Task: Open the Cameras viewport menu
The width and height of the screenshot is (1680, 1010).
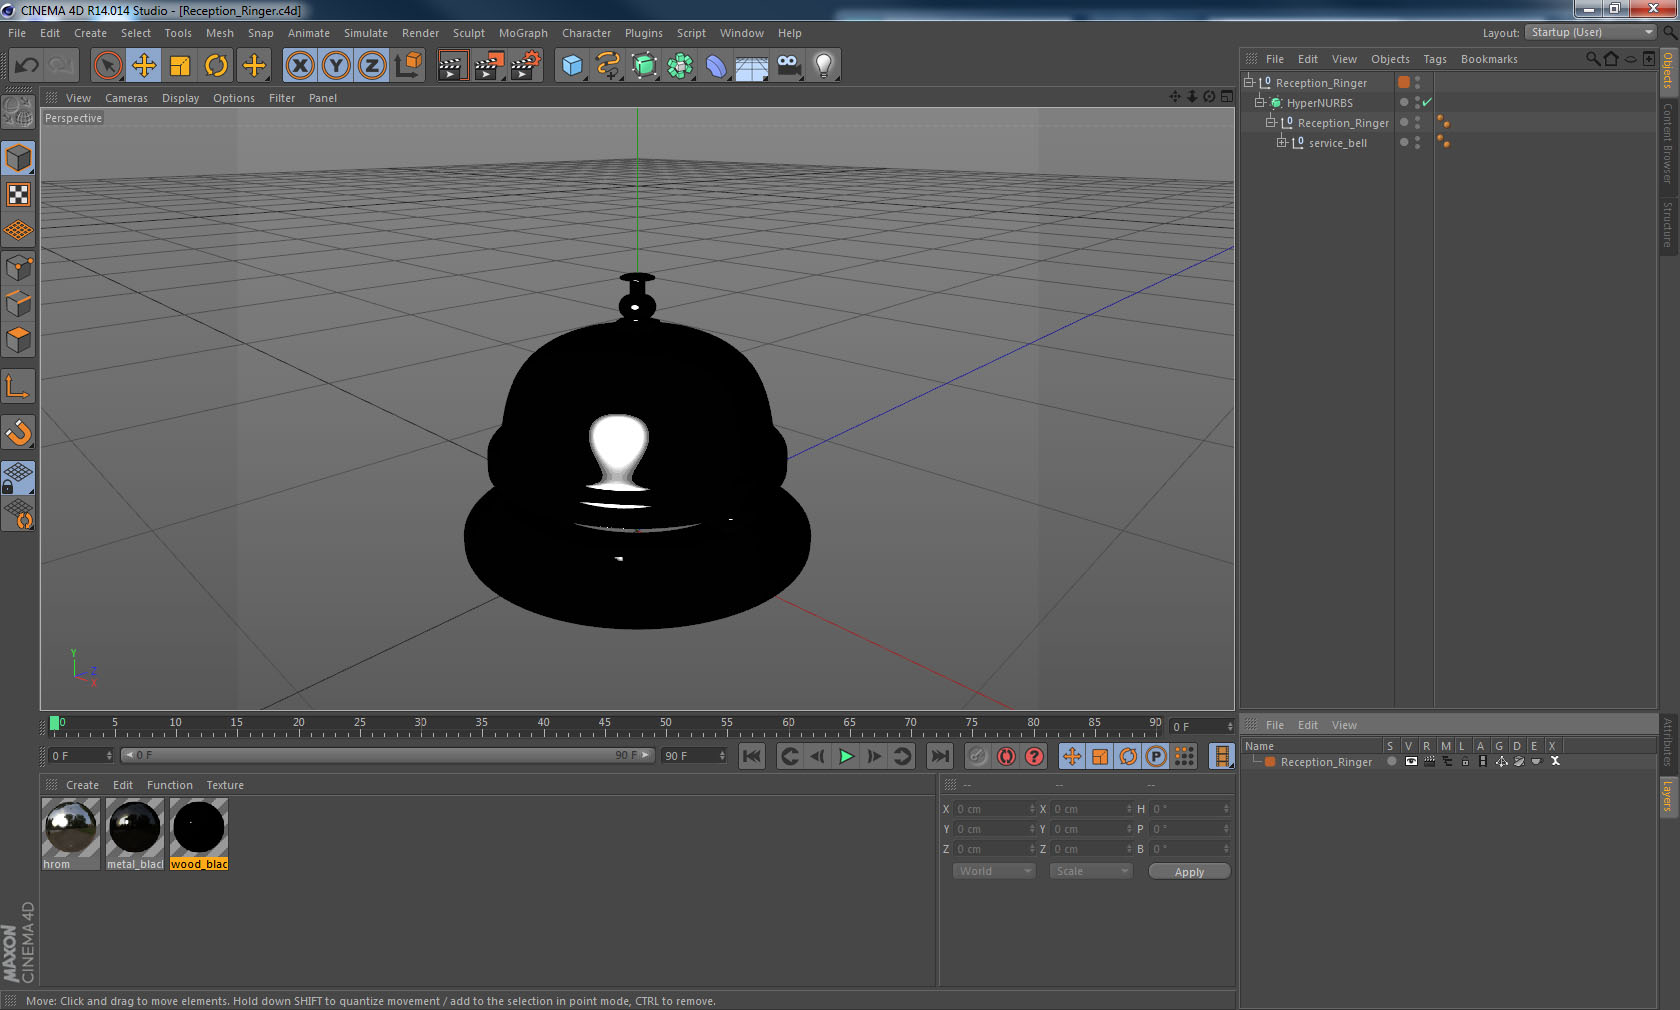Action: (126, 98)
